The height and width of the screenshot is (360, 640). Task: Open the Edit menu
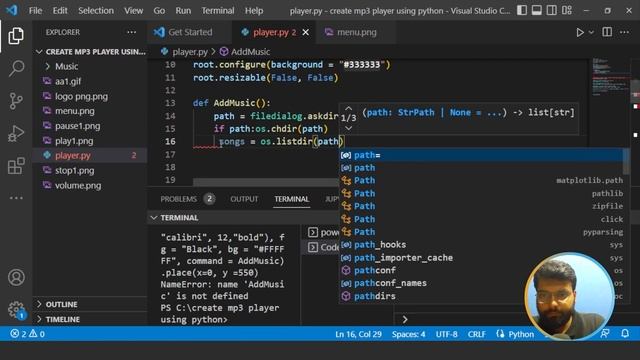click(60, 11)
